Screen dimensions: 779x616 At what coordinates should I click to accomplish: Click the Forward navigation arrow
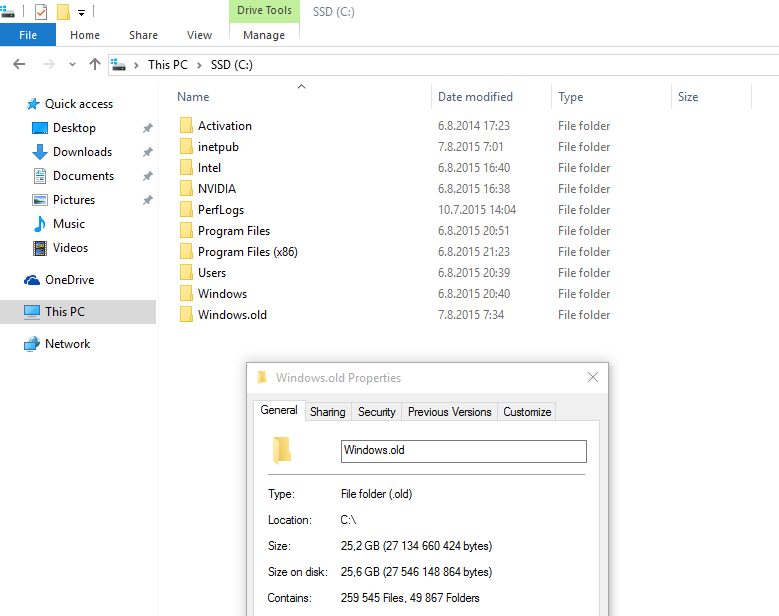(48, 64)
